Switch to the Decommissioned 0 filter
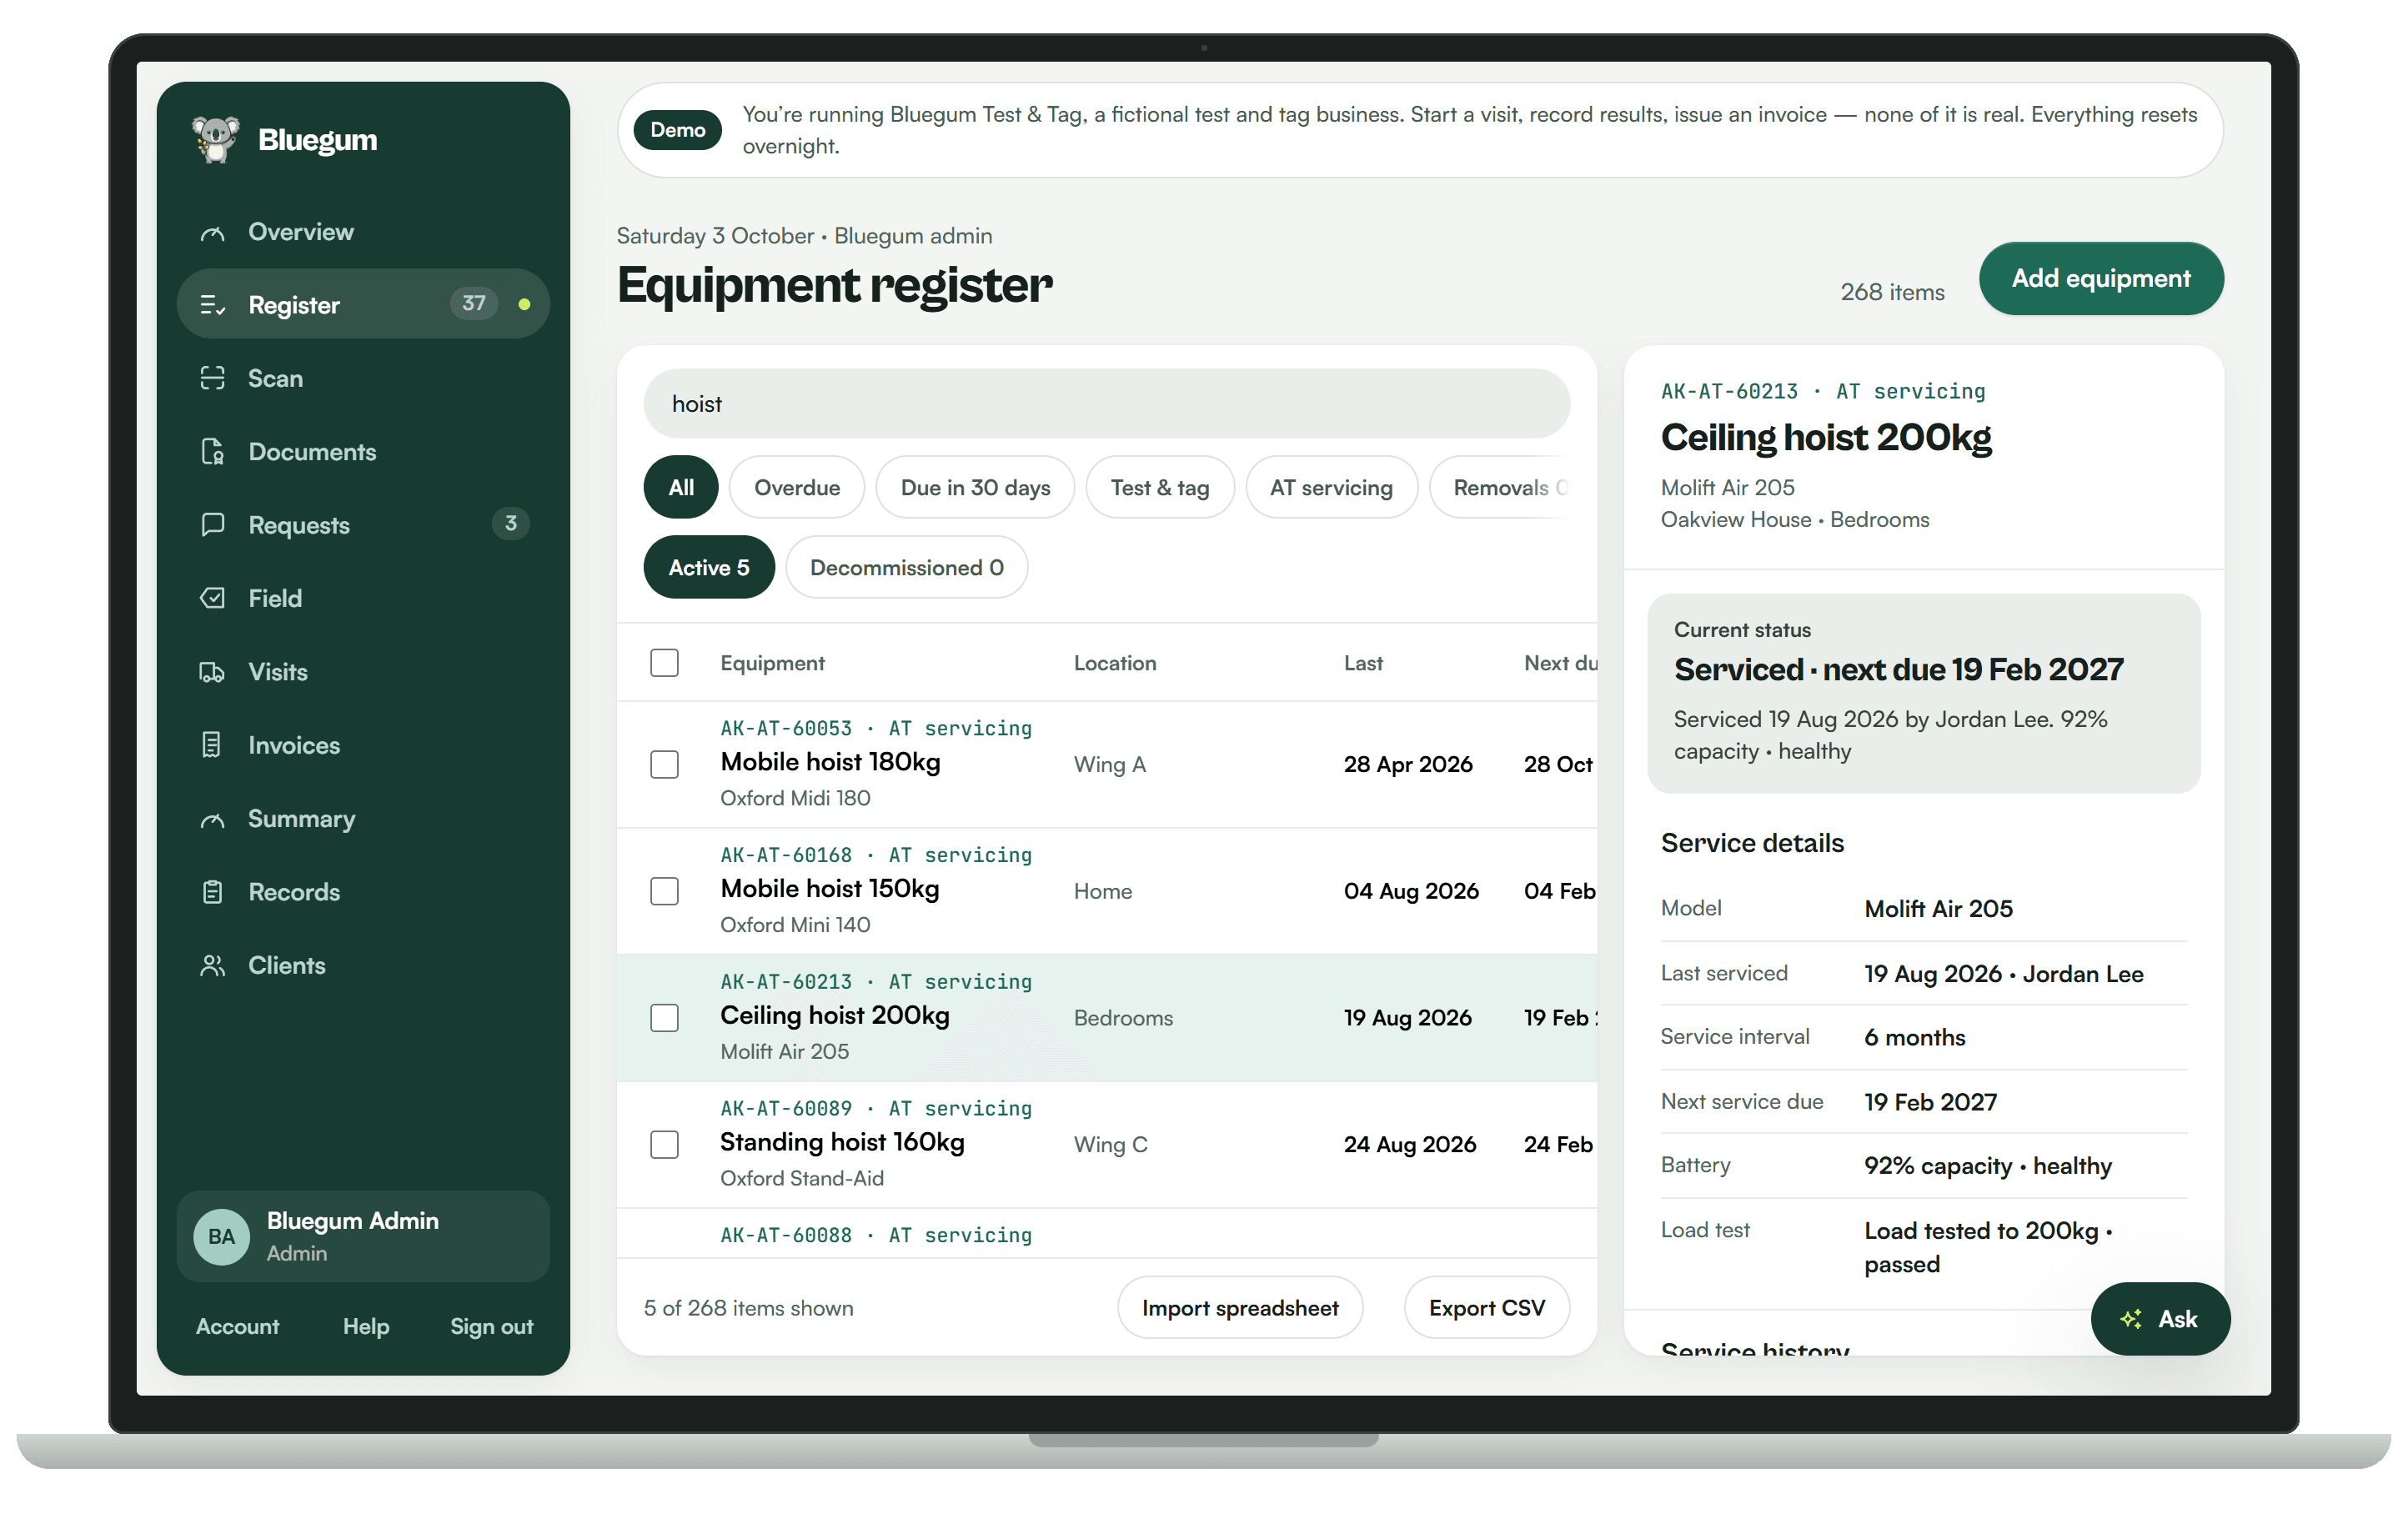 (x=906, y=567)
